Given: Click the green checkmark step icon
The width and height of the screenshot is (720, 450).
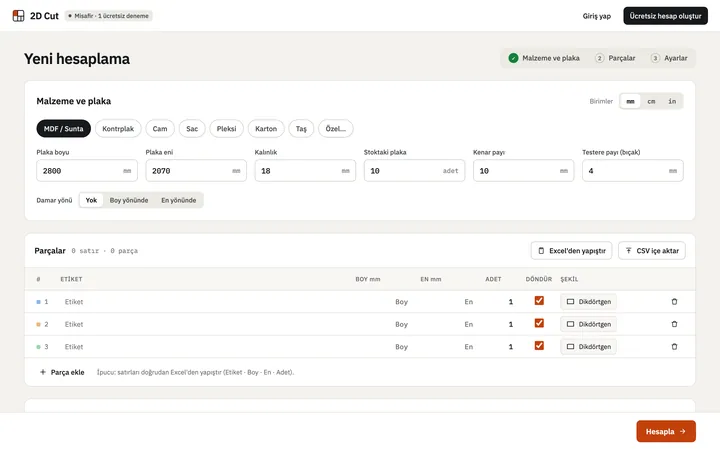Looking at the screenshot, I should (x=513, y=58).
